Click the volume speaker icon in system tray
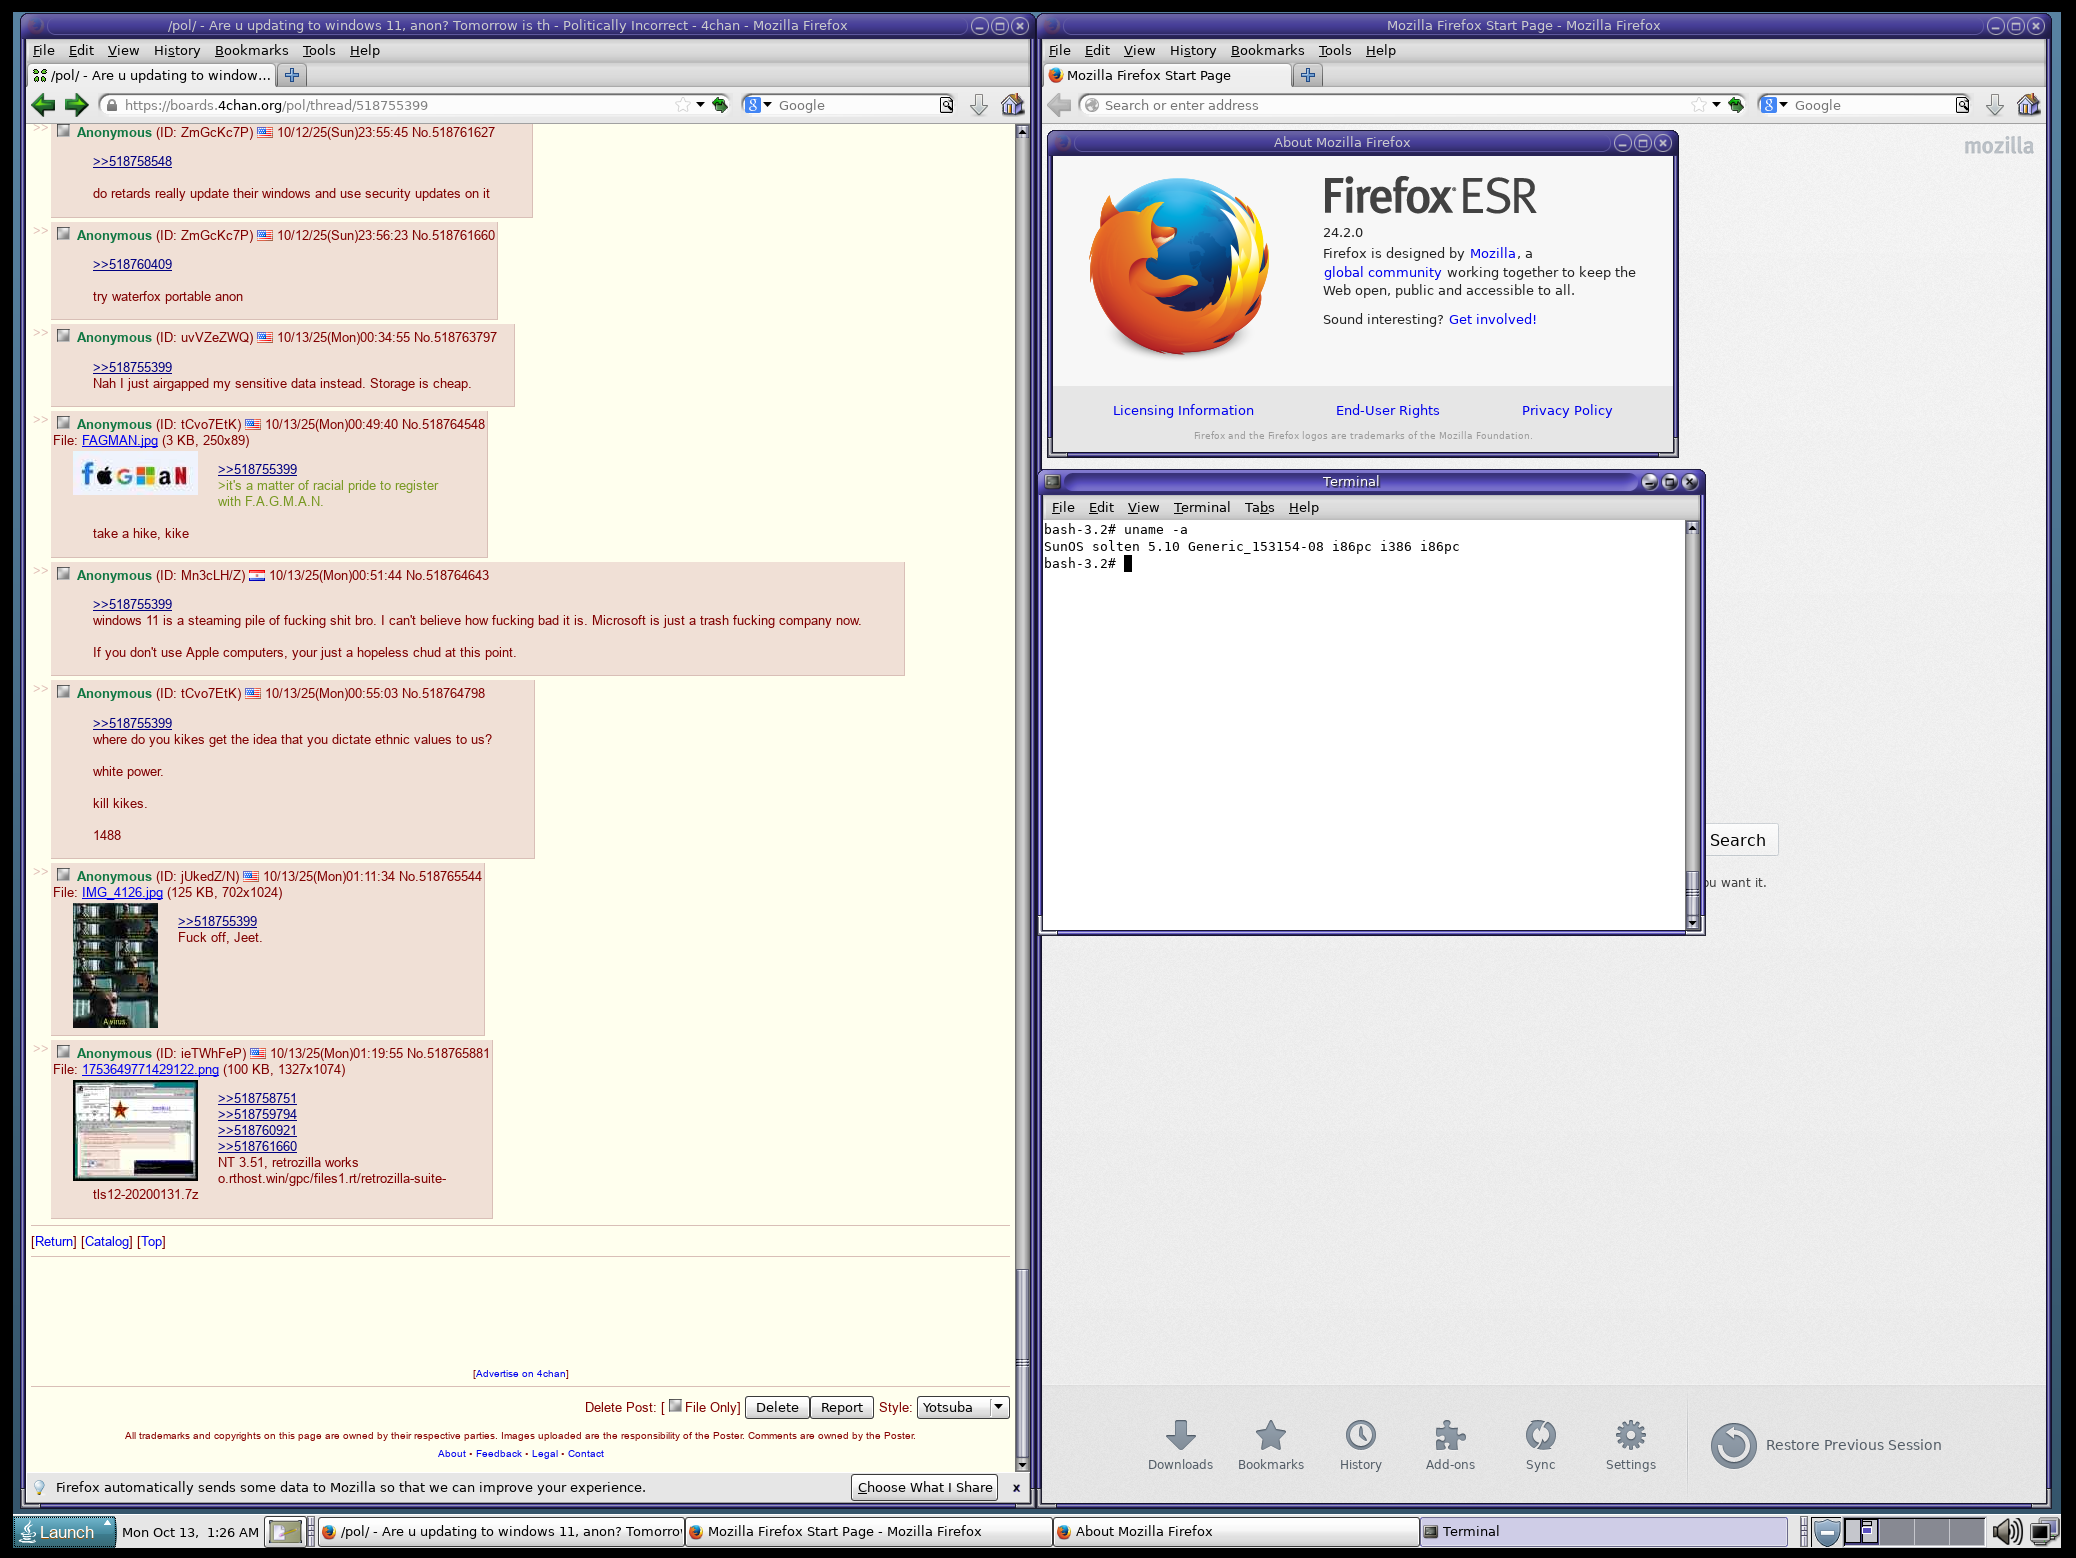Viewport: 2076px width, 1558px height. coord(2005,1531)
